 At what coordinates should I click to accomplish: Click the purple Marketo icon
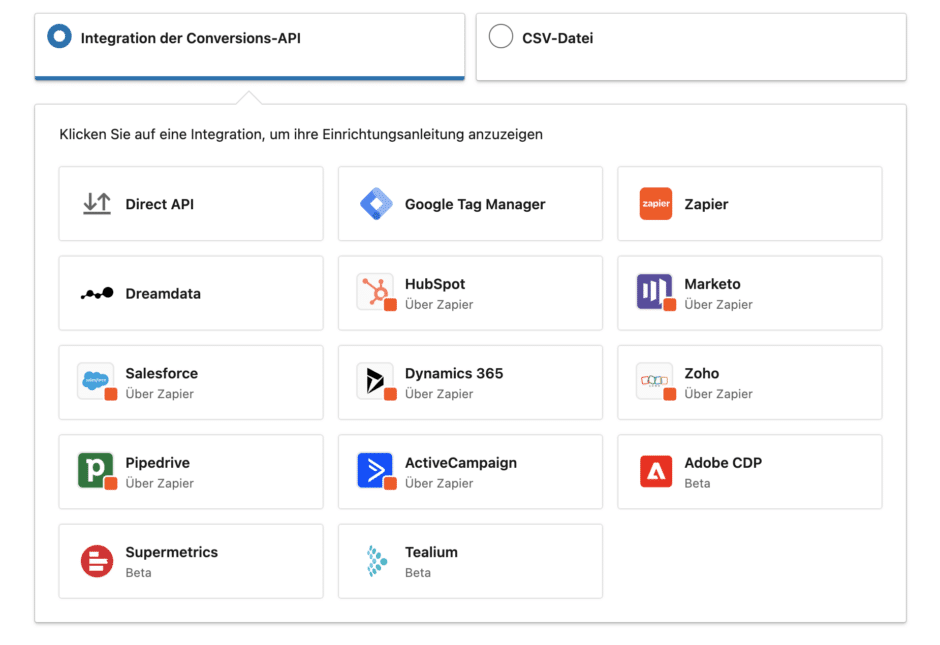[655, 291]
